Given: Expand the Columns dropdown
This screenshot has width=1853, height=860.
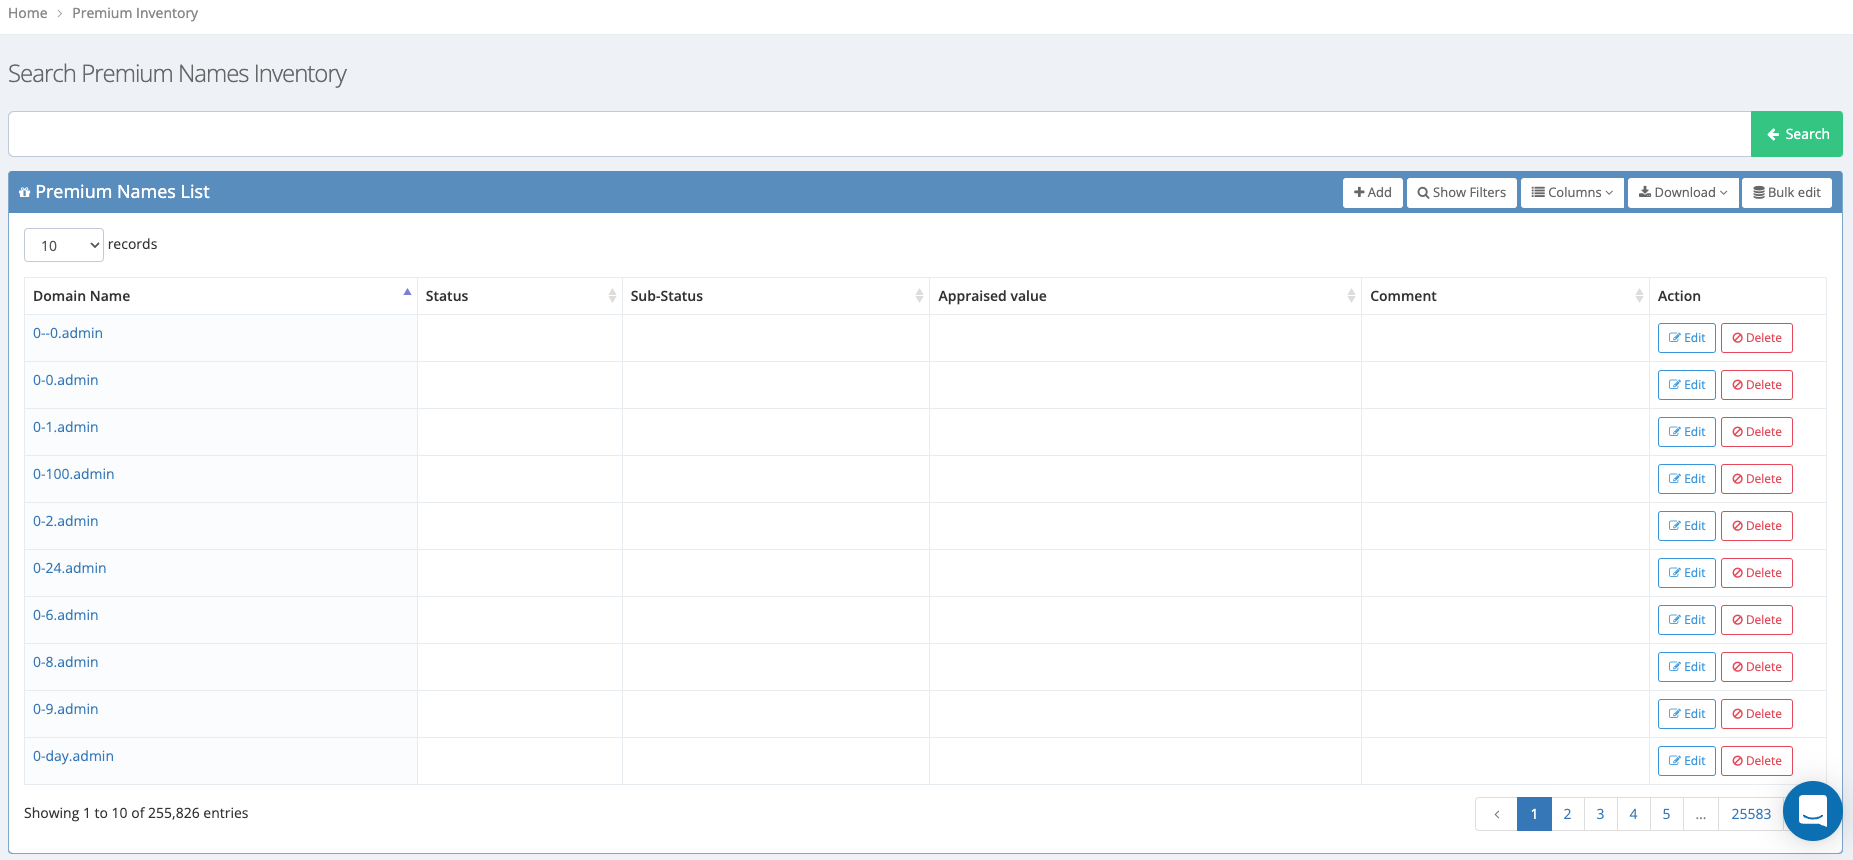Looking at the screenshot, I should tap(1572, 193).
